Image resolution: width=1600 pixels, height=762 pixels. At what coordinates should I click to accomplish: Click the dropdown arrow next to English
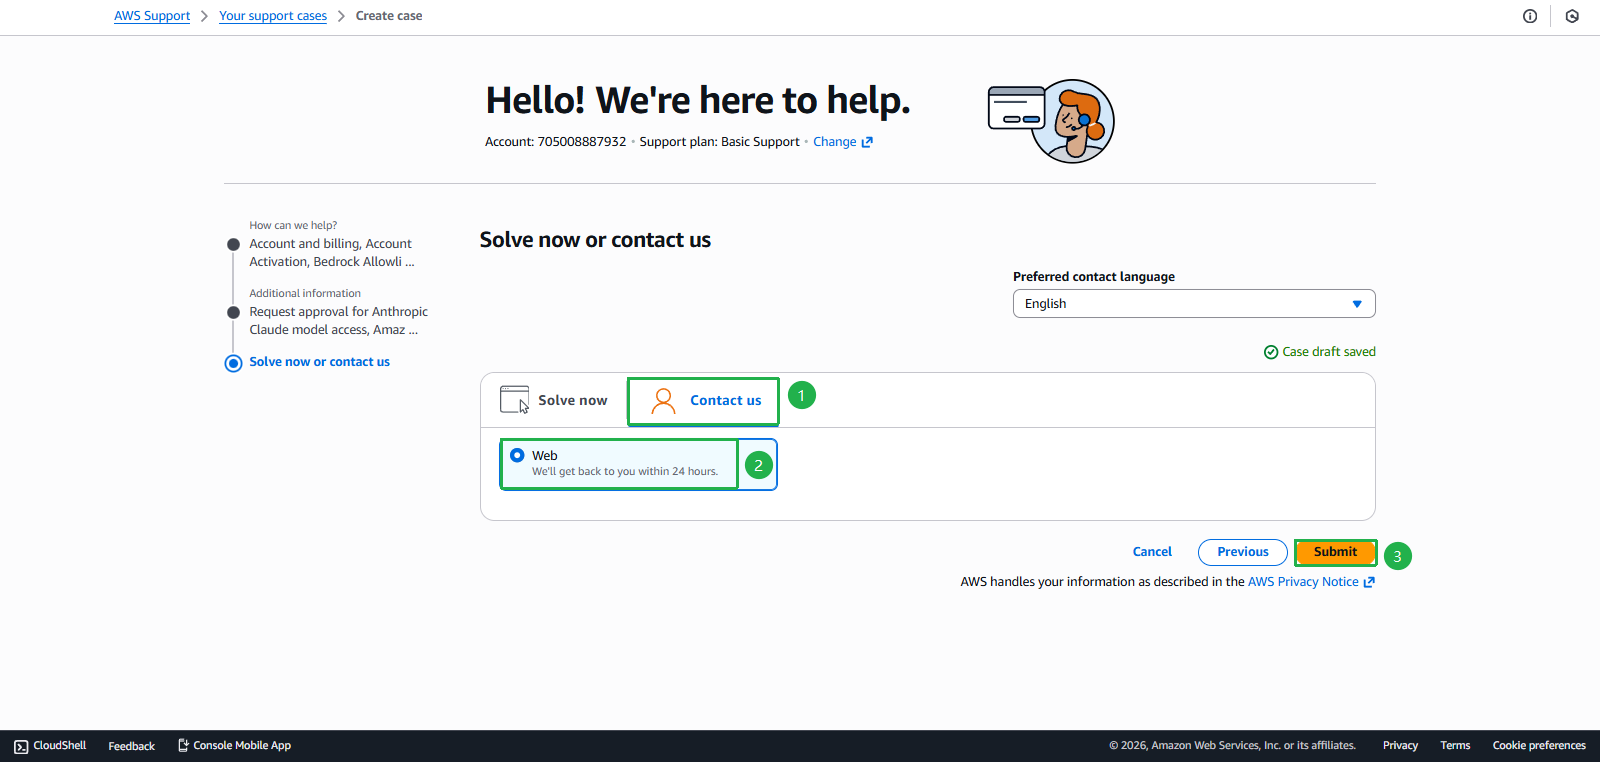tap(1357, 304)
